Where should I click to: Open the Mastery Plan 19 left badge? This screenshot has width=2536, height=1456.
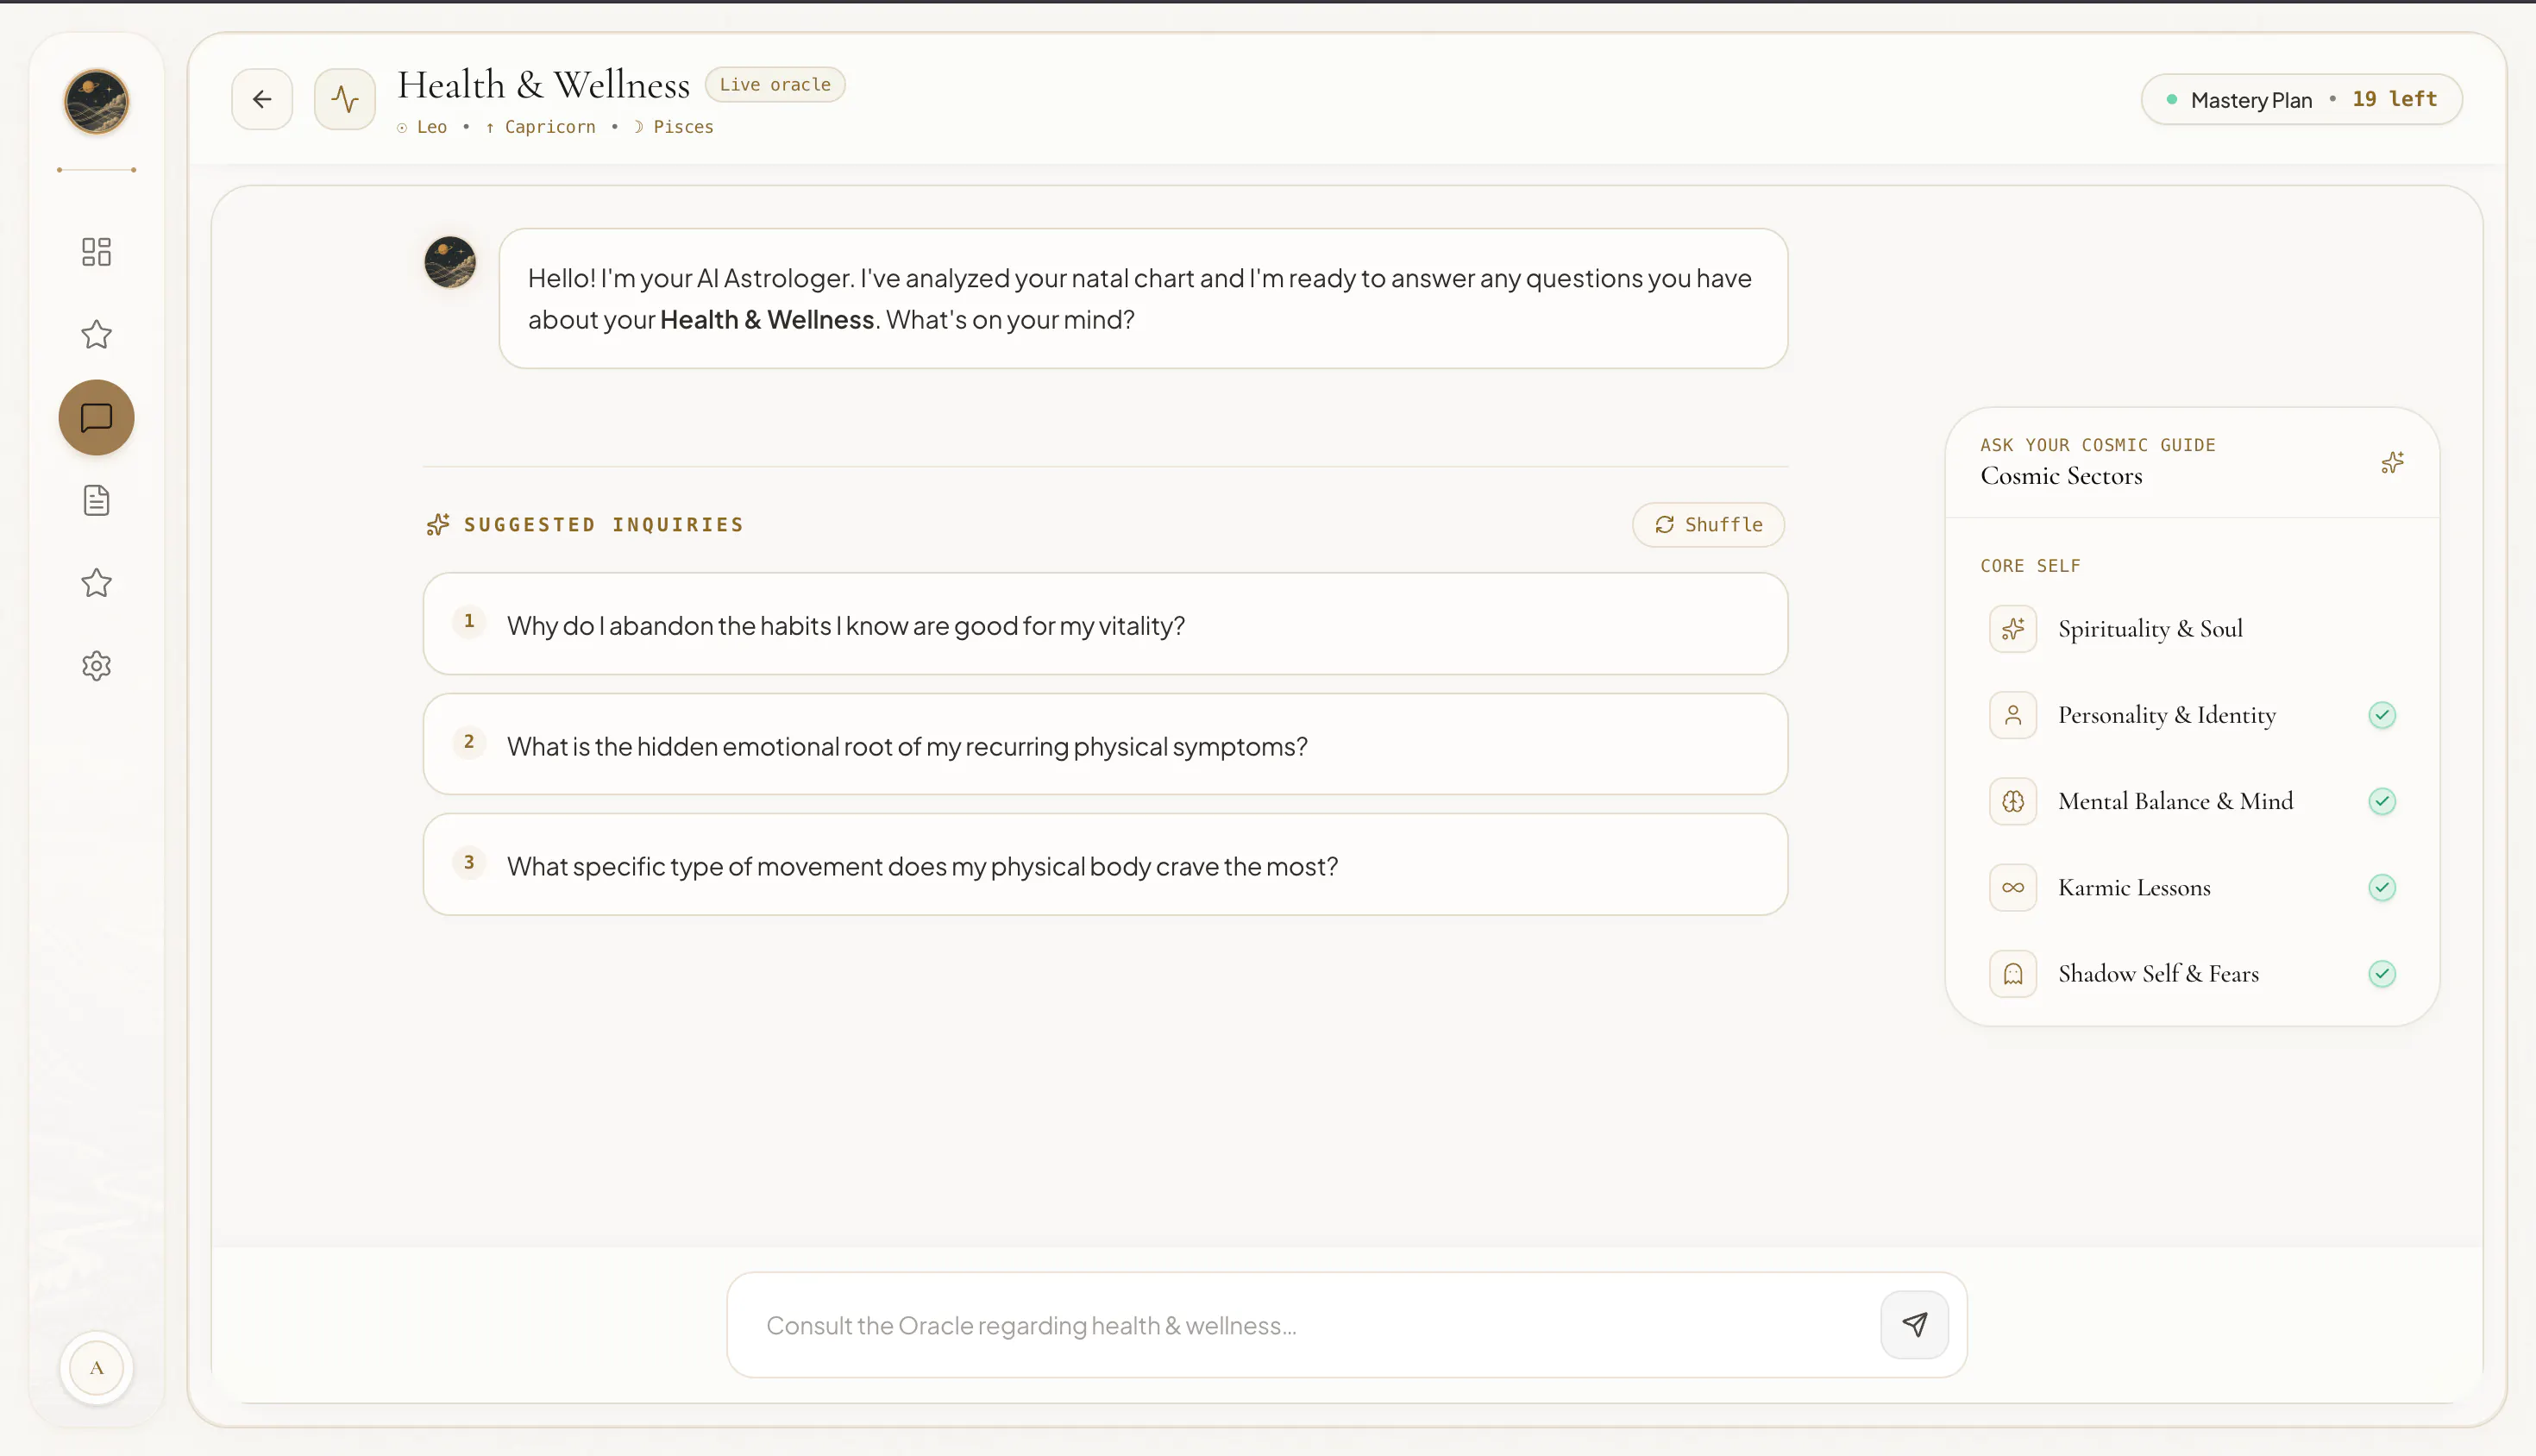click(2301, 99)
